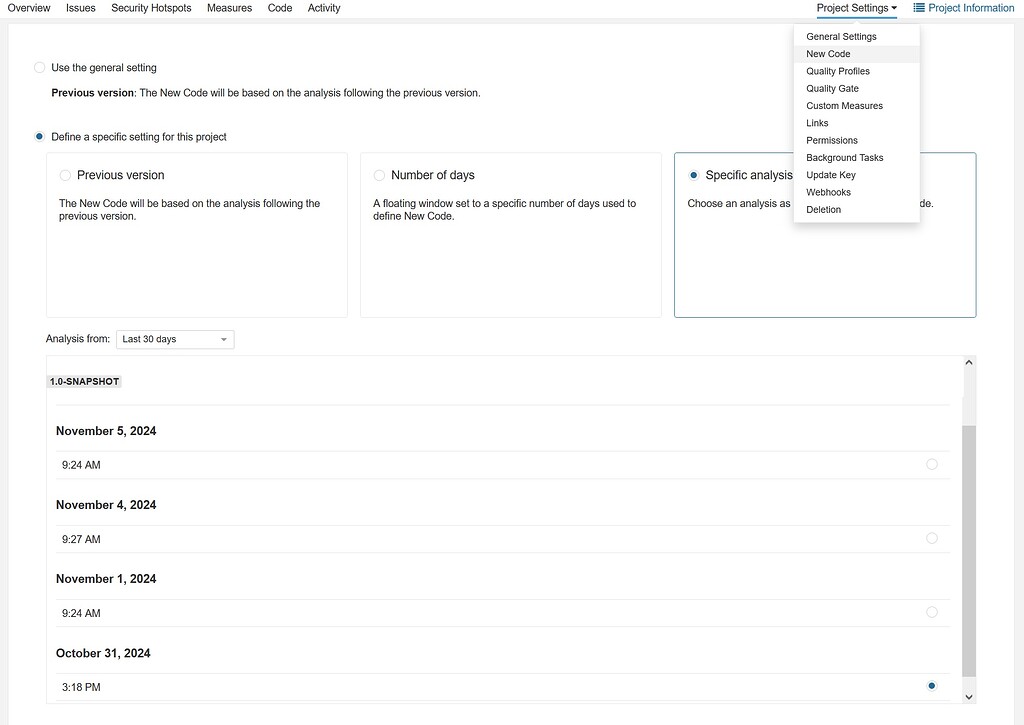Choose the 'Number of days' option

[x=379, y=174]
